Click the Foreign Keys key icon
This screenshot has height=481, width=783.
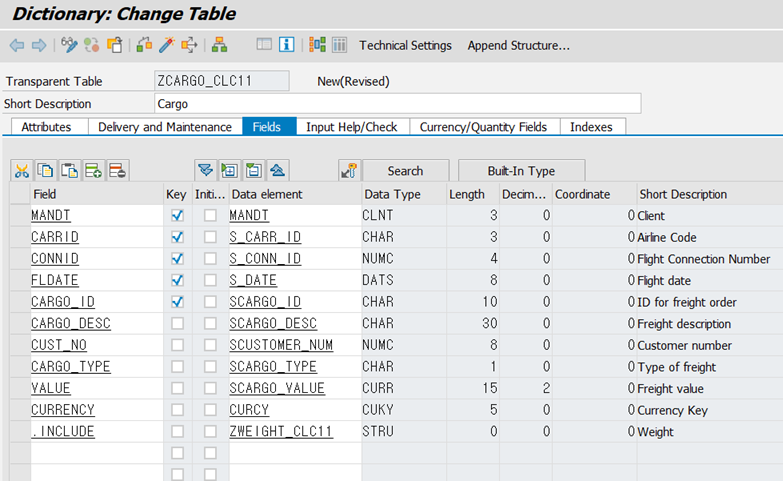click(x=349, y=171)
